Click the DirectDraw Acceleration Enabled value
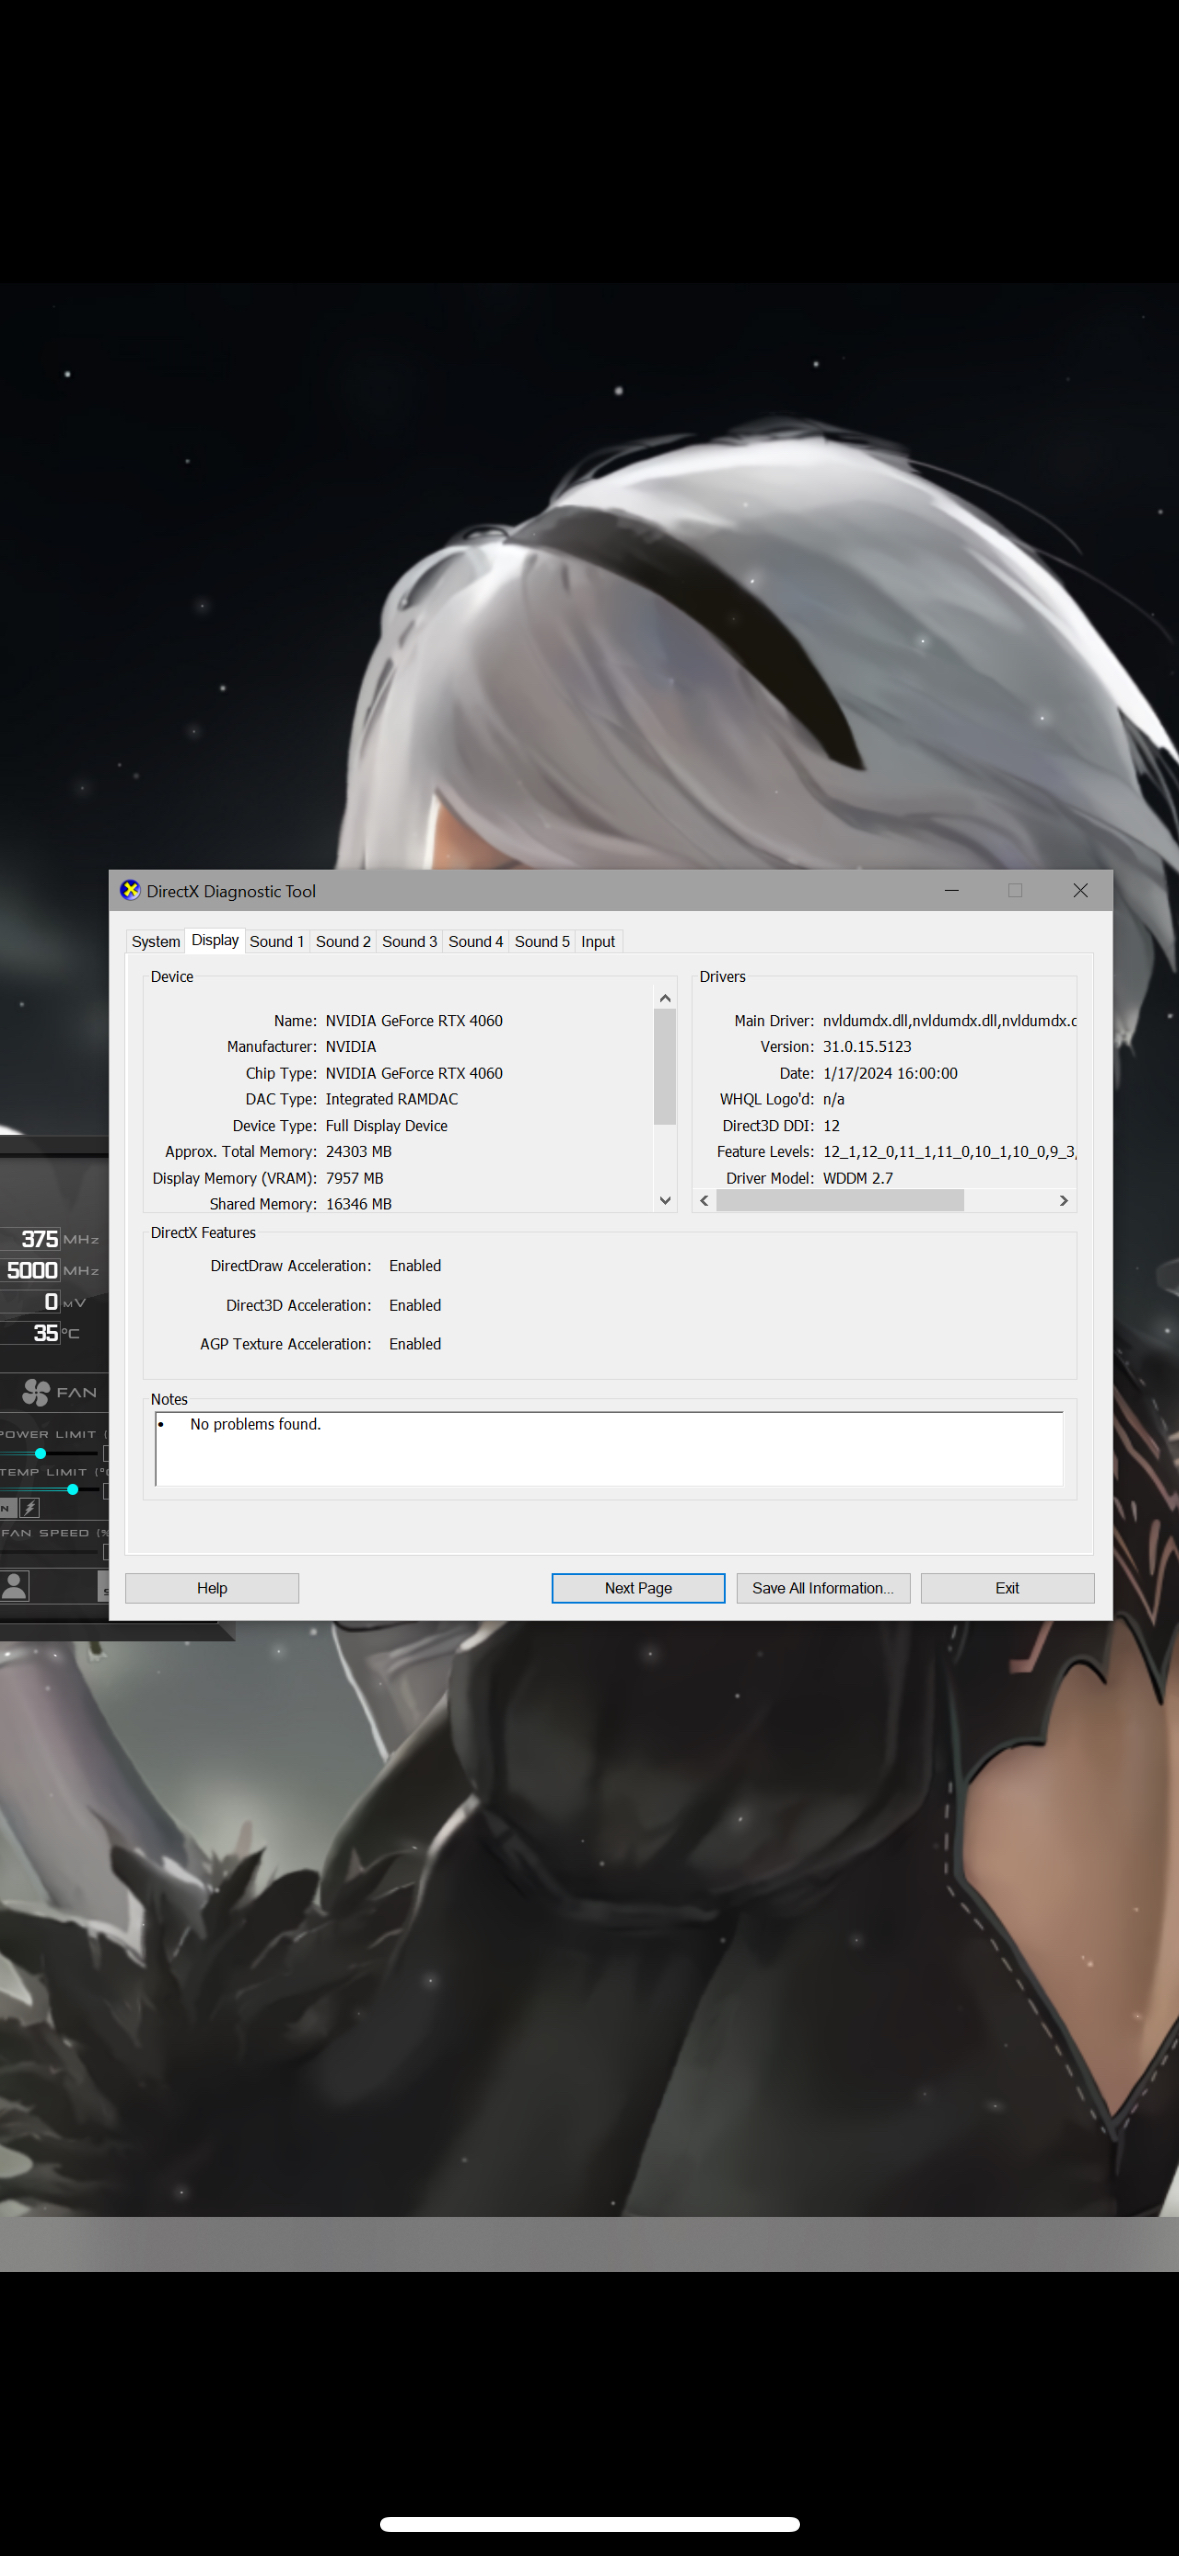 point(415,1266)
